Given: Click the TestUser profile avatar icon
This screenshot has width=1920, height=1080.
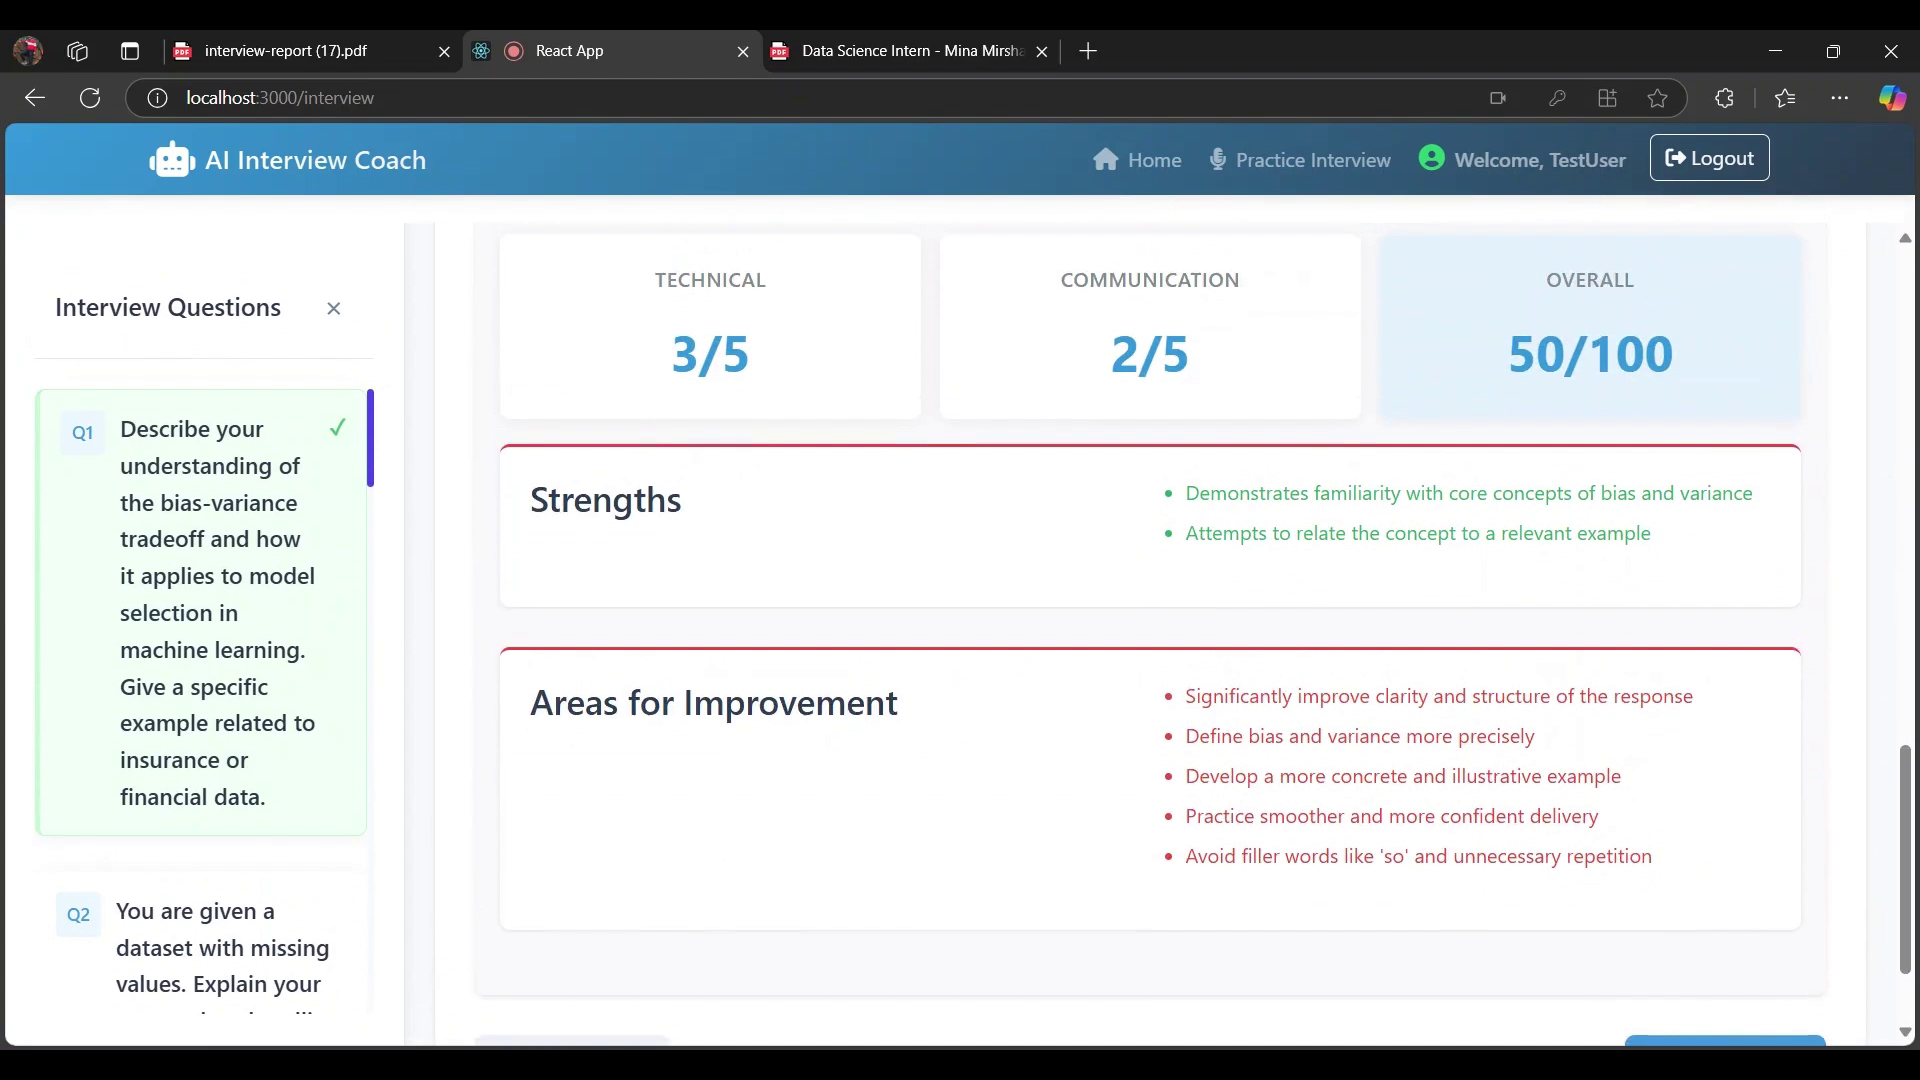Looking at the screenshot, I should click(x=1431, y=158).
